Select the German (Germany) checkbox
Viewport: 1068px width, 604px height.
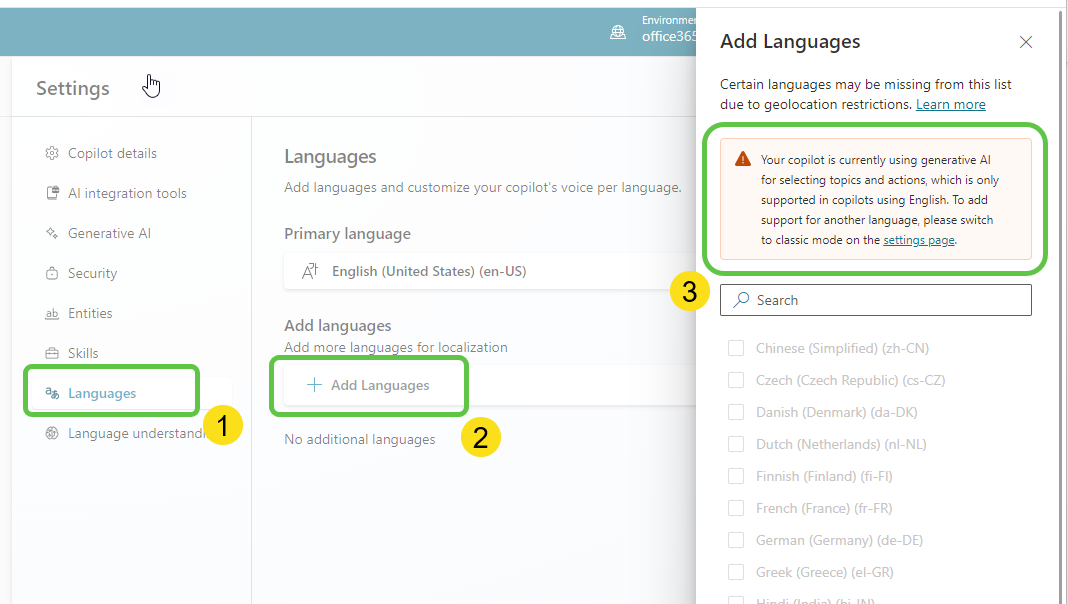tap(736, 539)
